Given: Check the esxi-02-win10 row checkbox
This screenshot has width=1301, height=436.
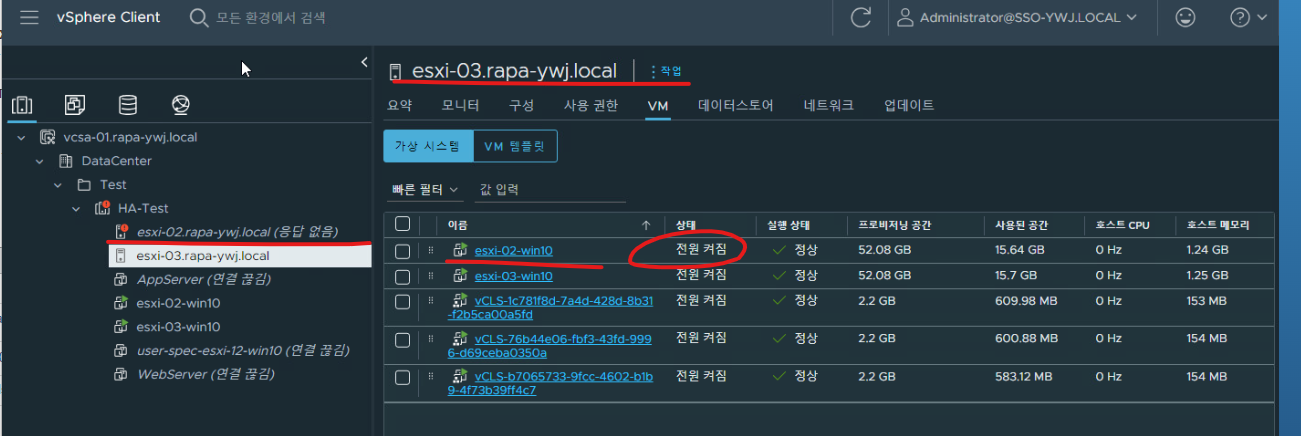Looking at the screenshot, I should point(402,250).
